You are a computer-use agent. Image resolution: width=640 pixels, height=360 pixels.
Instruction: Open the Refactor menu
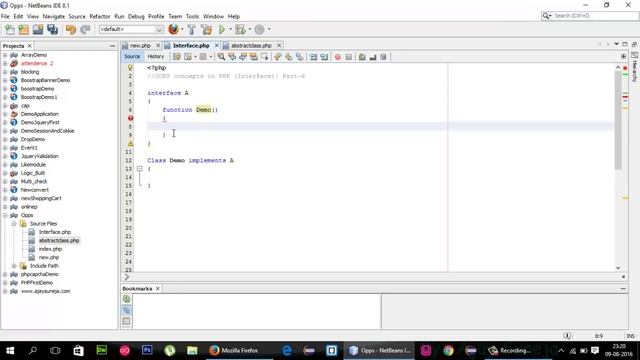click(100, 16)
